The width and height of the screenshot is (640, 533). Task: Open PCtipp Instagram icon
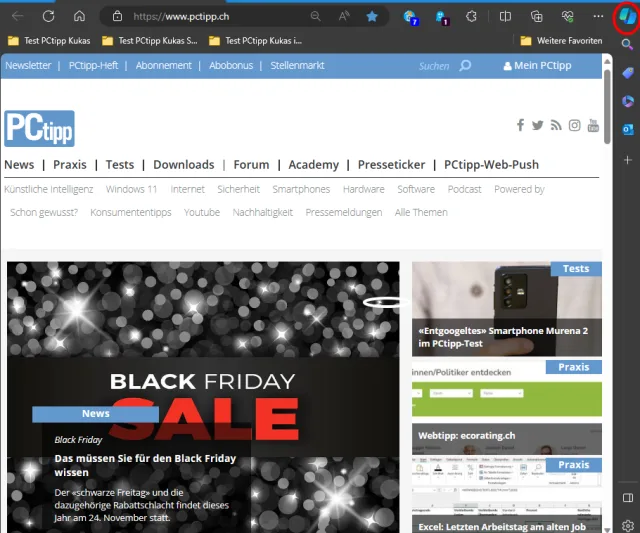574,125
